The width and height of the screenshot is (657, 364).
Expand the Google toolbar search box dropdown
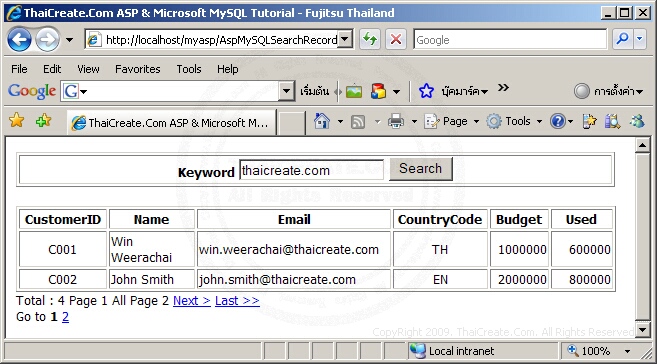(286, 90)
